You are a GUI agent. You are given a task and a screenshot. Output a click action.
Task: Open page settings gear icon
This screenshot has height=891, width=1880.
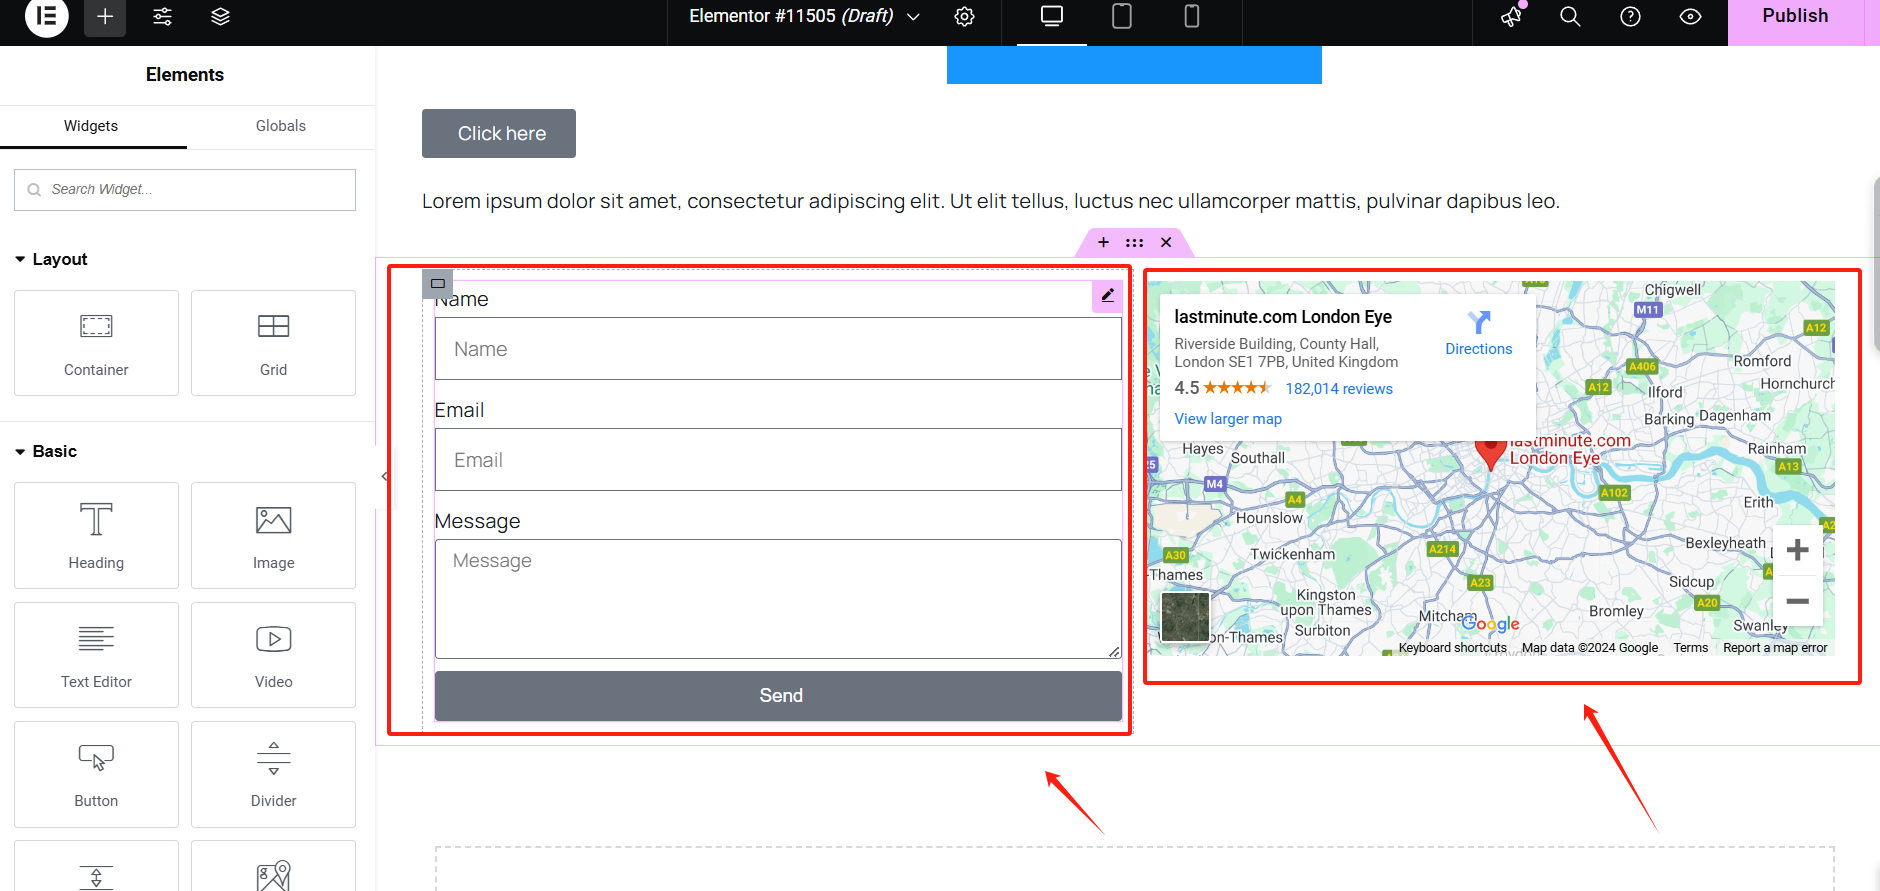[x=964, y=17]
